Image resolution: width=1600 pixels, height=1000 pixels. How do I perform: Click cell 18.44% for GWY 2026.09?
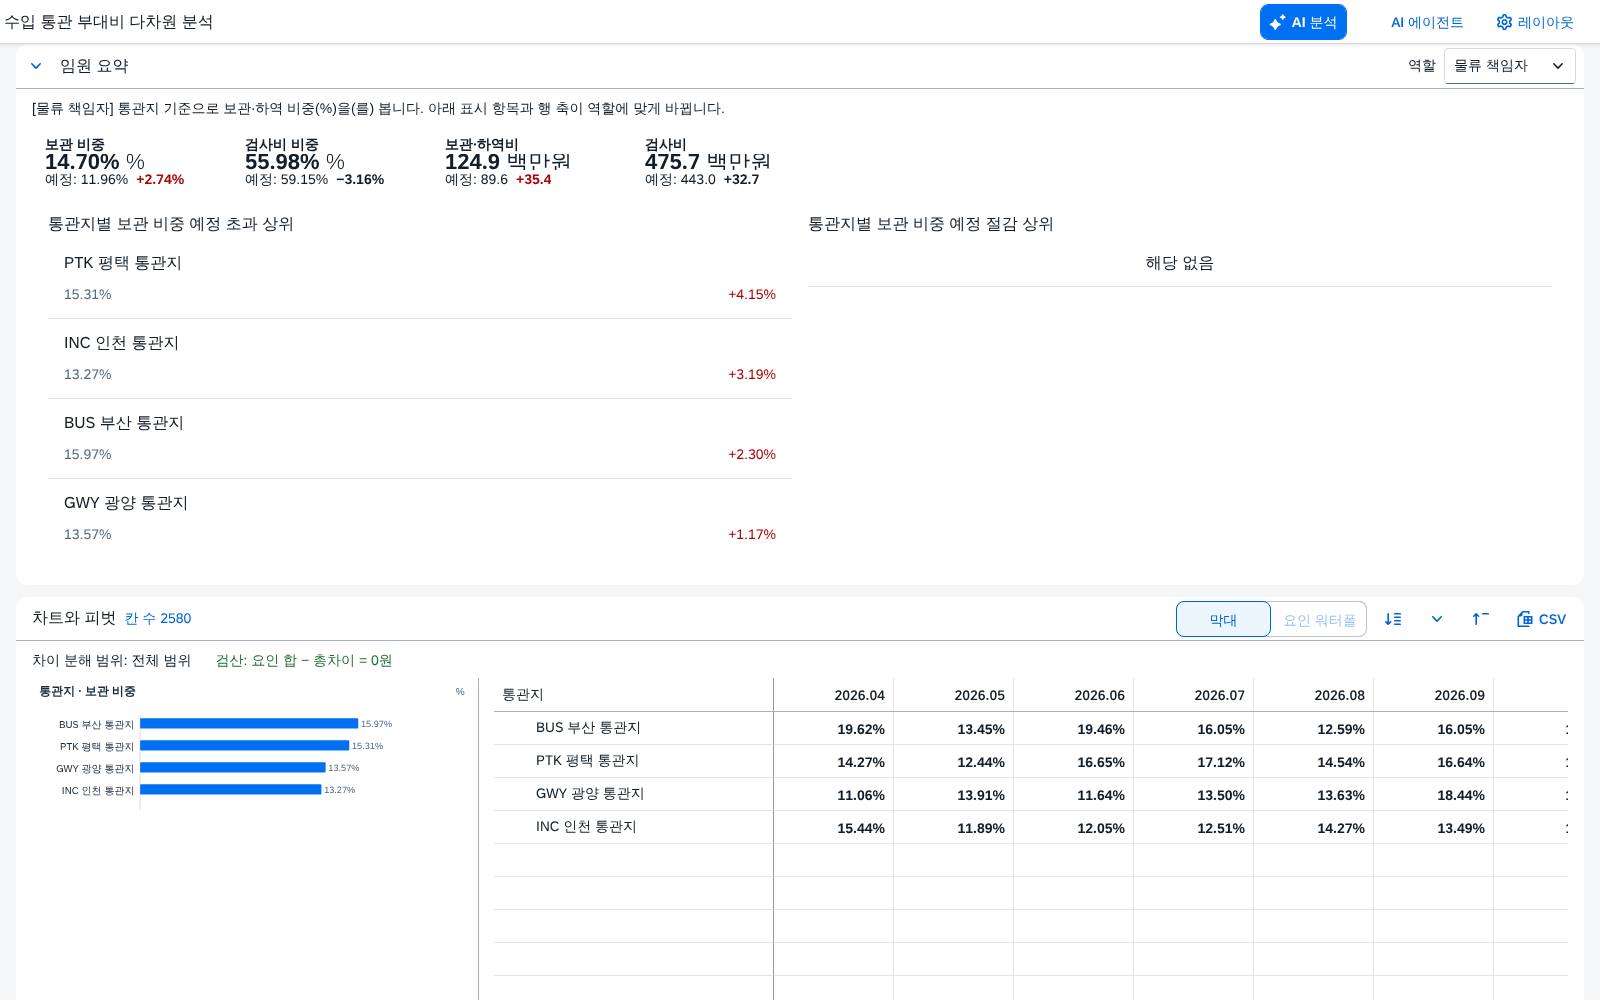[1434, 795]
